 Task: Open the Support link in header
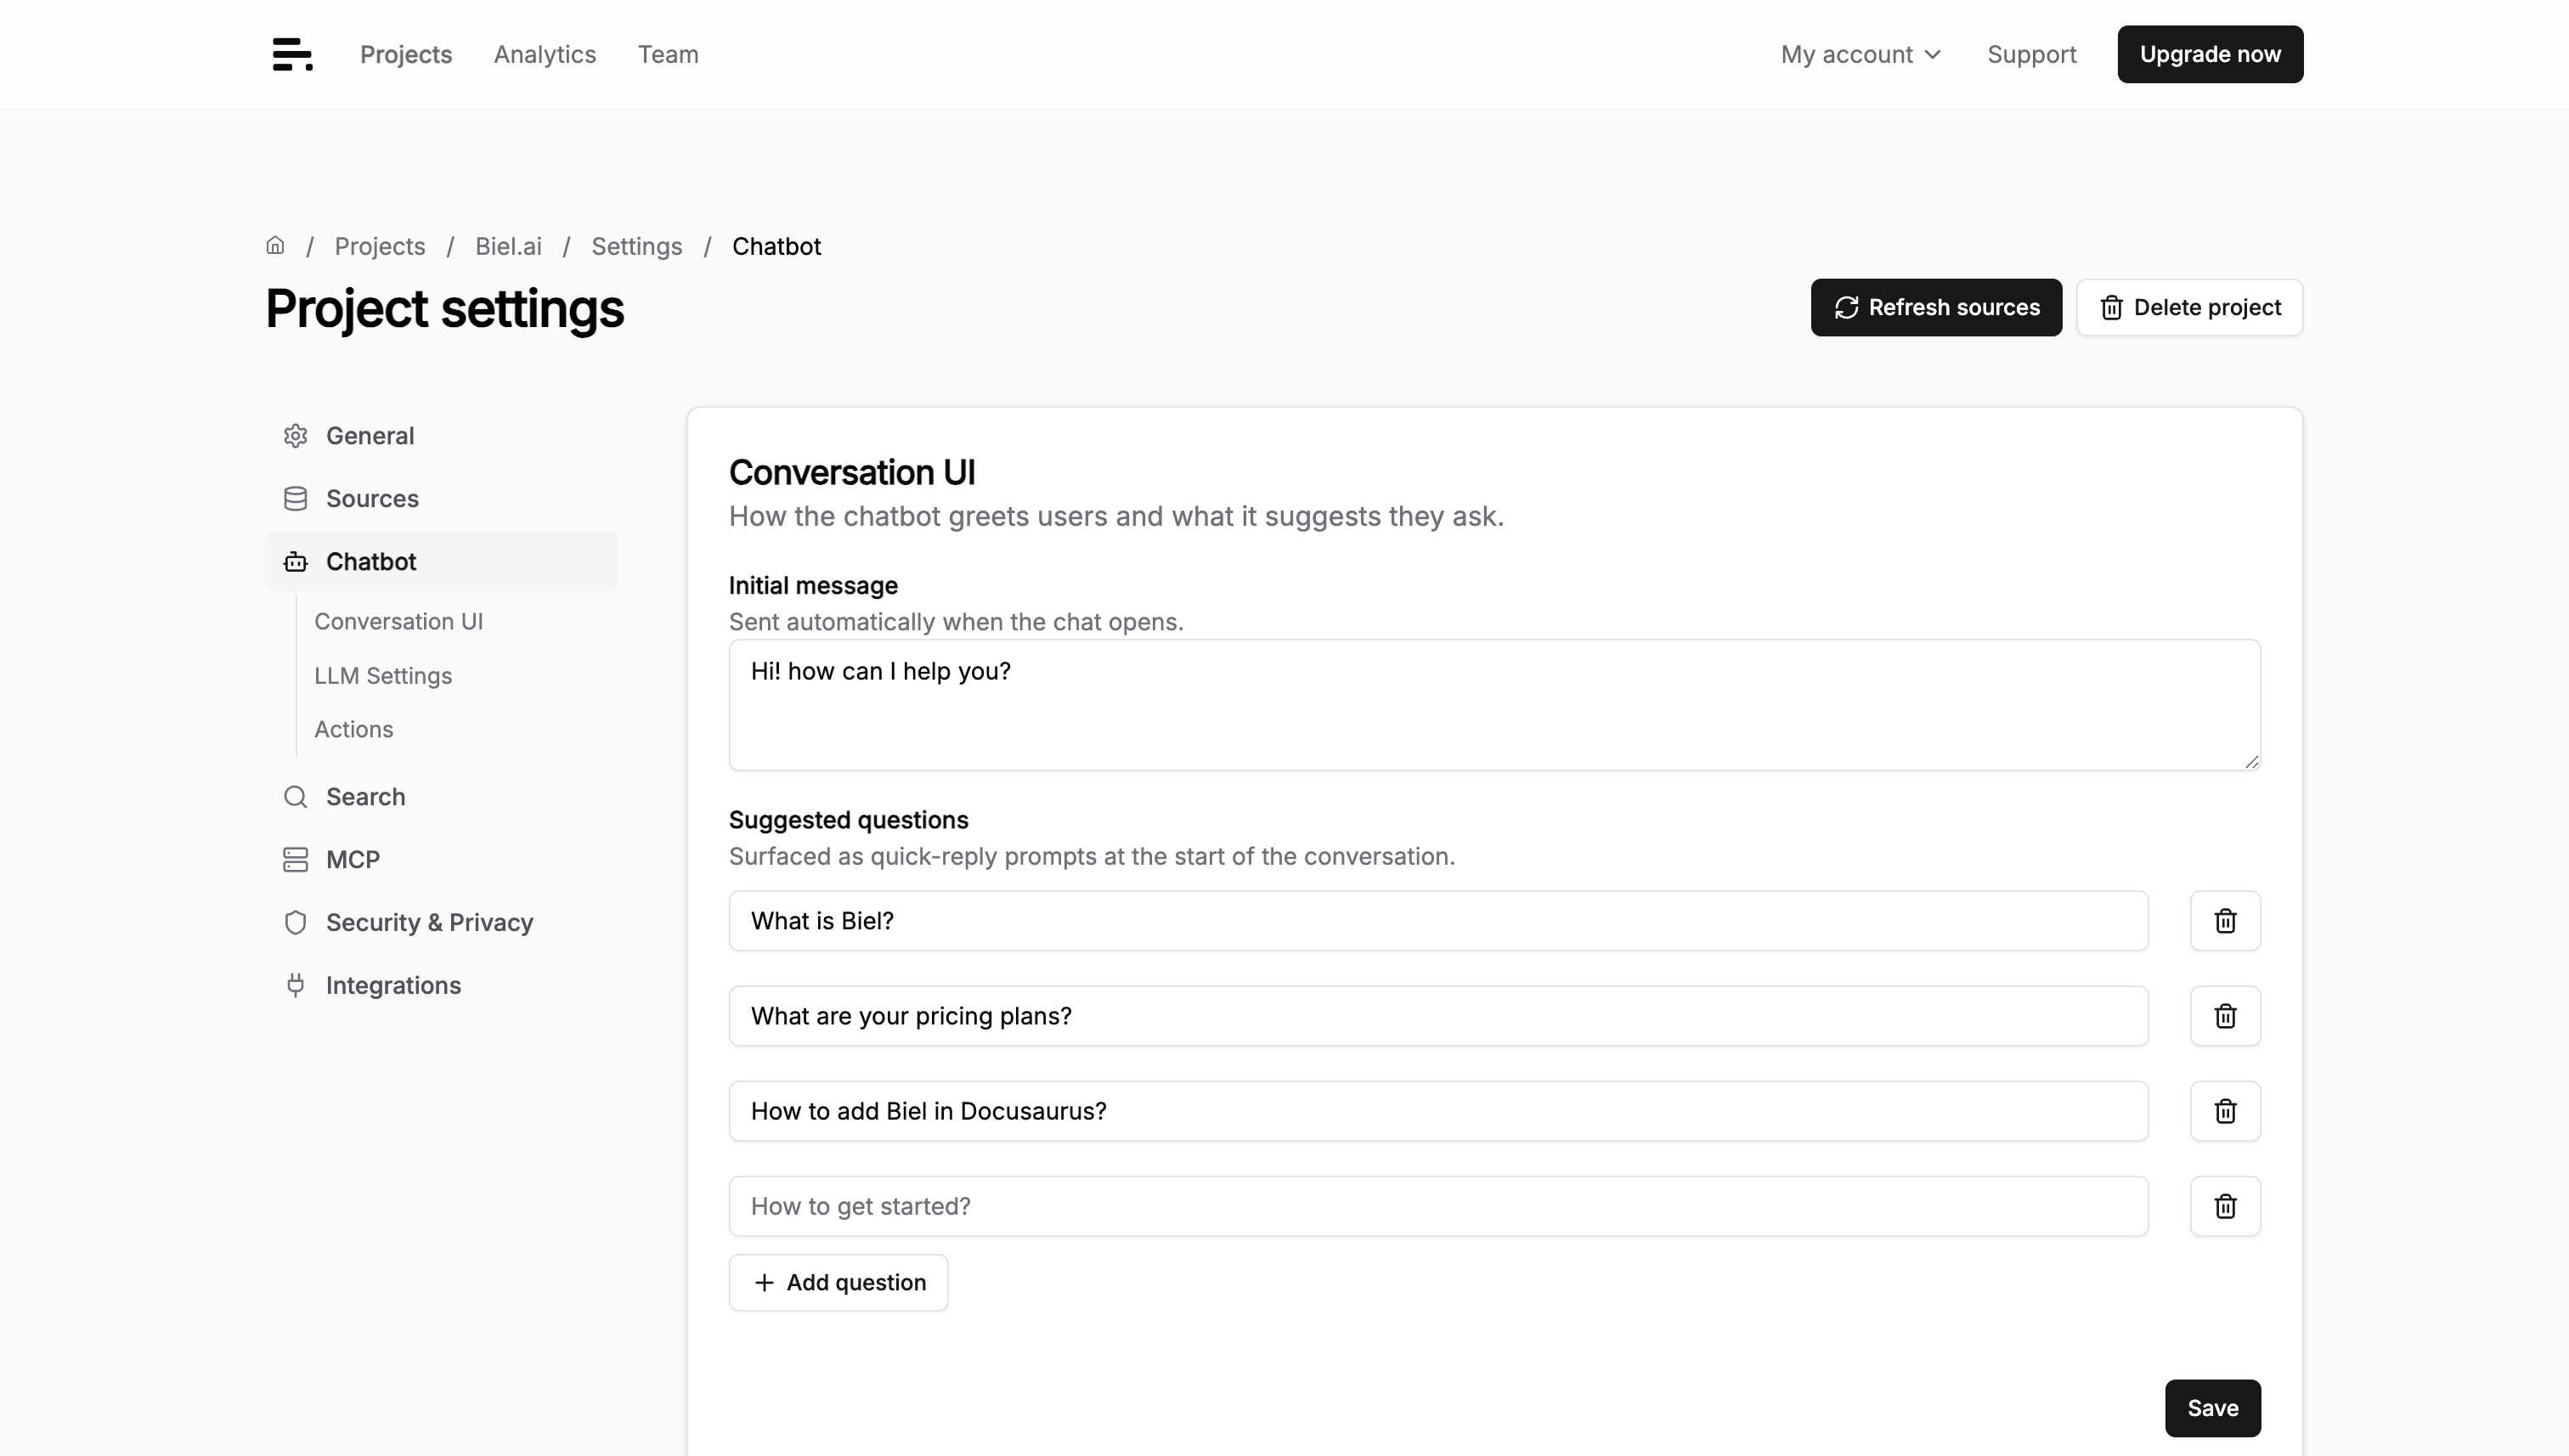(x=2031, y=54)
